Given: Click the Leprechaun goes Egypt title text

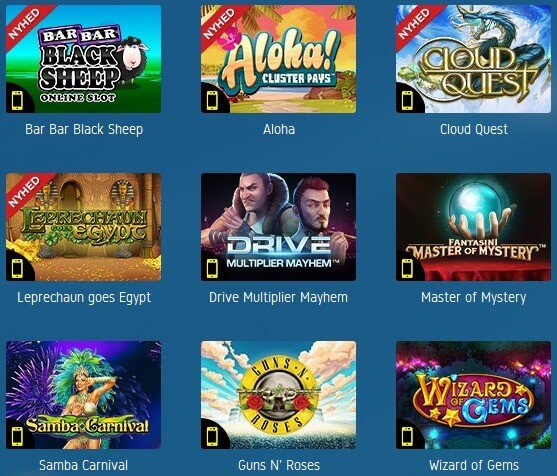Looking at the screenshot, I should coord(84,298).
